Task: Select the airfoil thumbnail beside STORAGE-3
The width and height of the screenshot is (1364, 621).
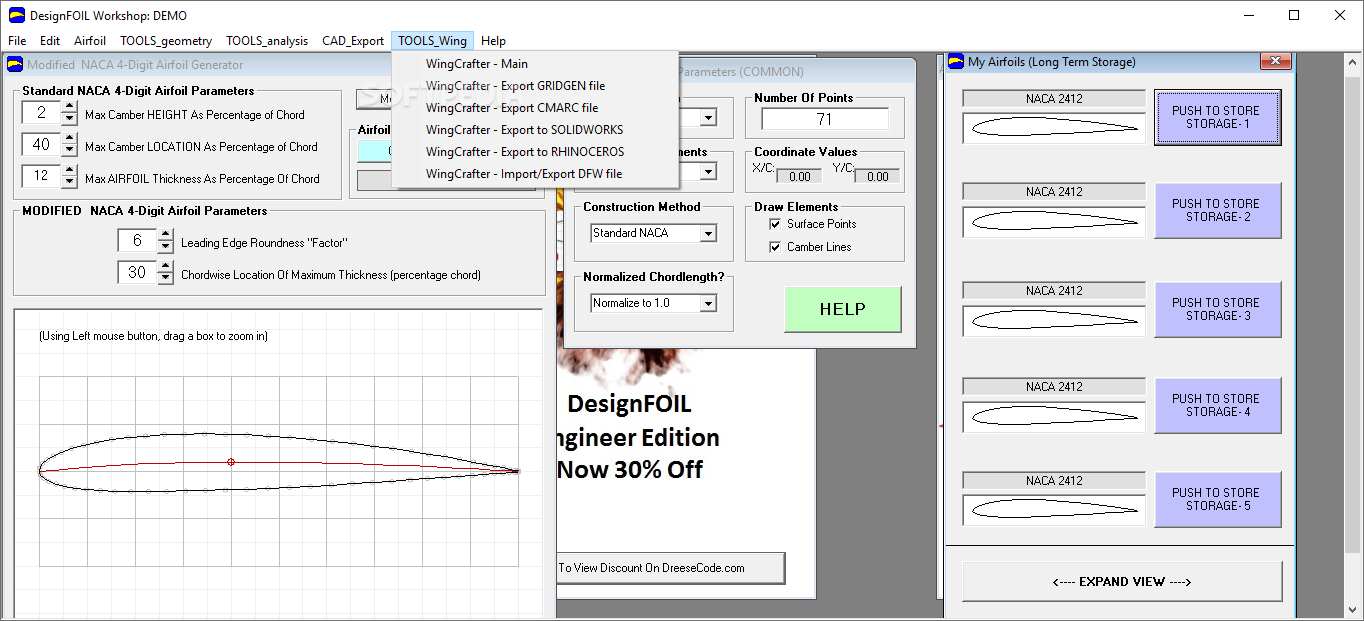Action: 1054,320
